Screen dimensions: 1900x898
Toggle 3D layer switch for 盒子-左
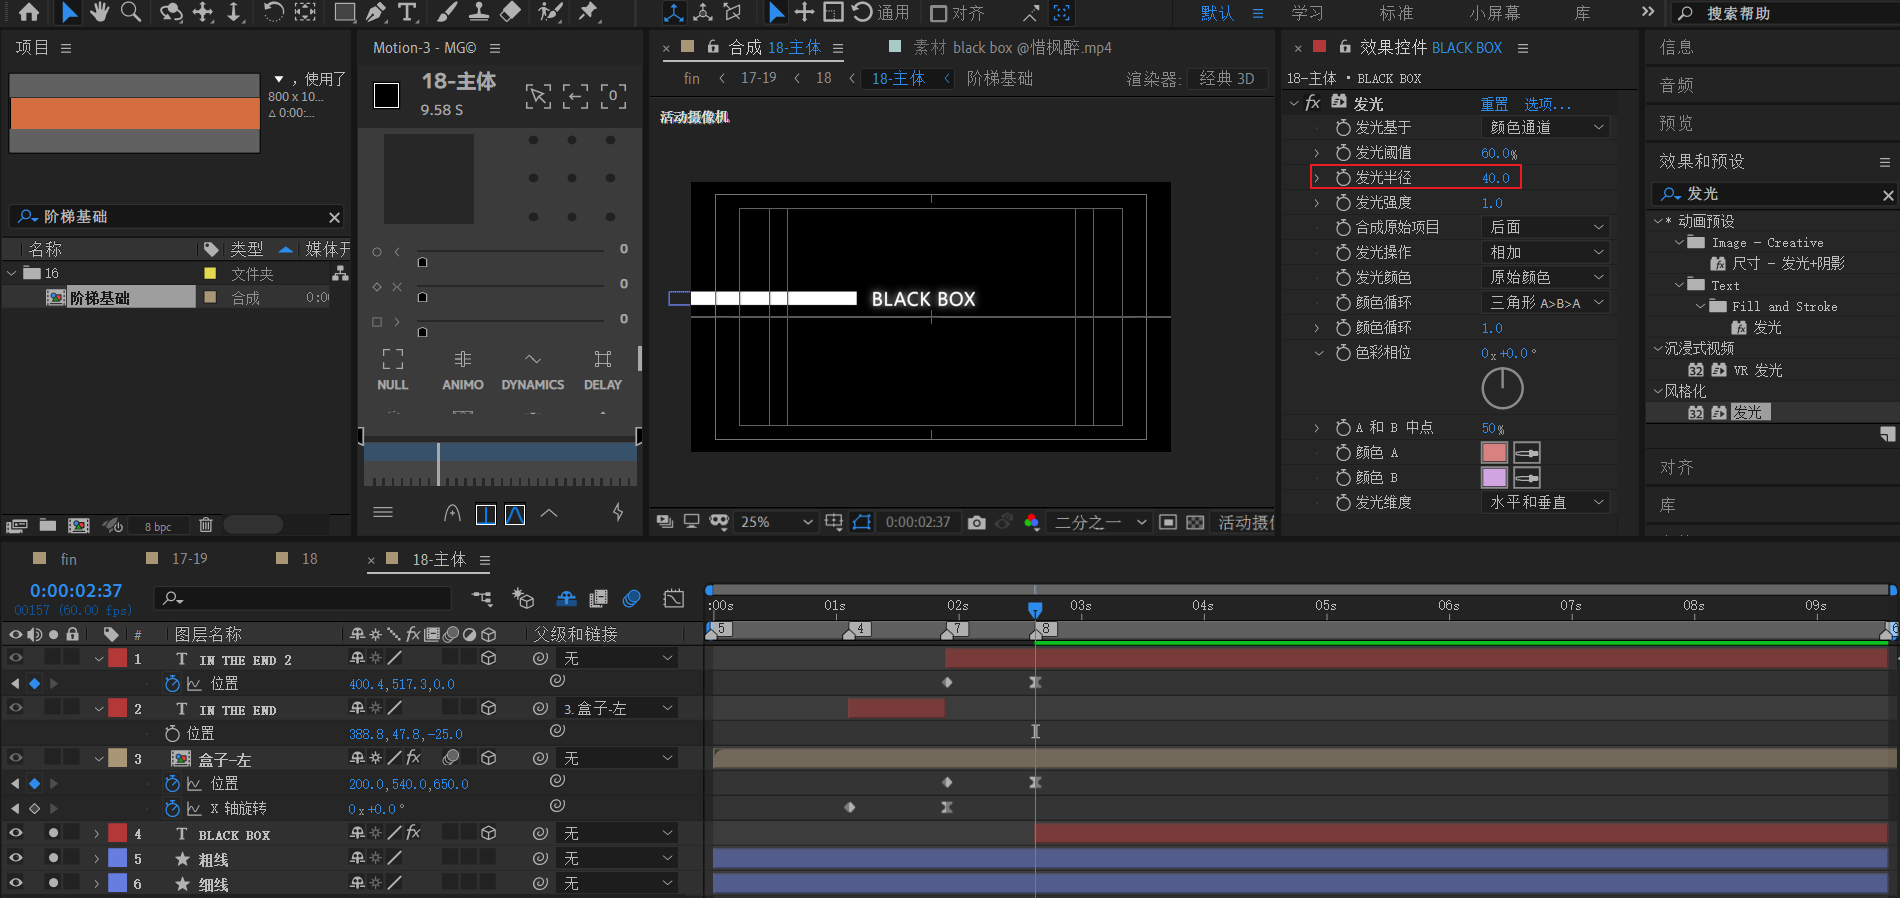click(x=489, y=758)
